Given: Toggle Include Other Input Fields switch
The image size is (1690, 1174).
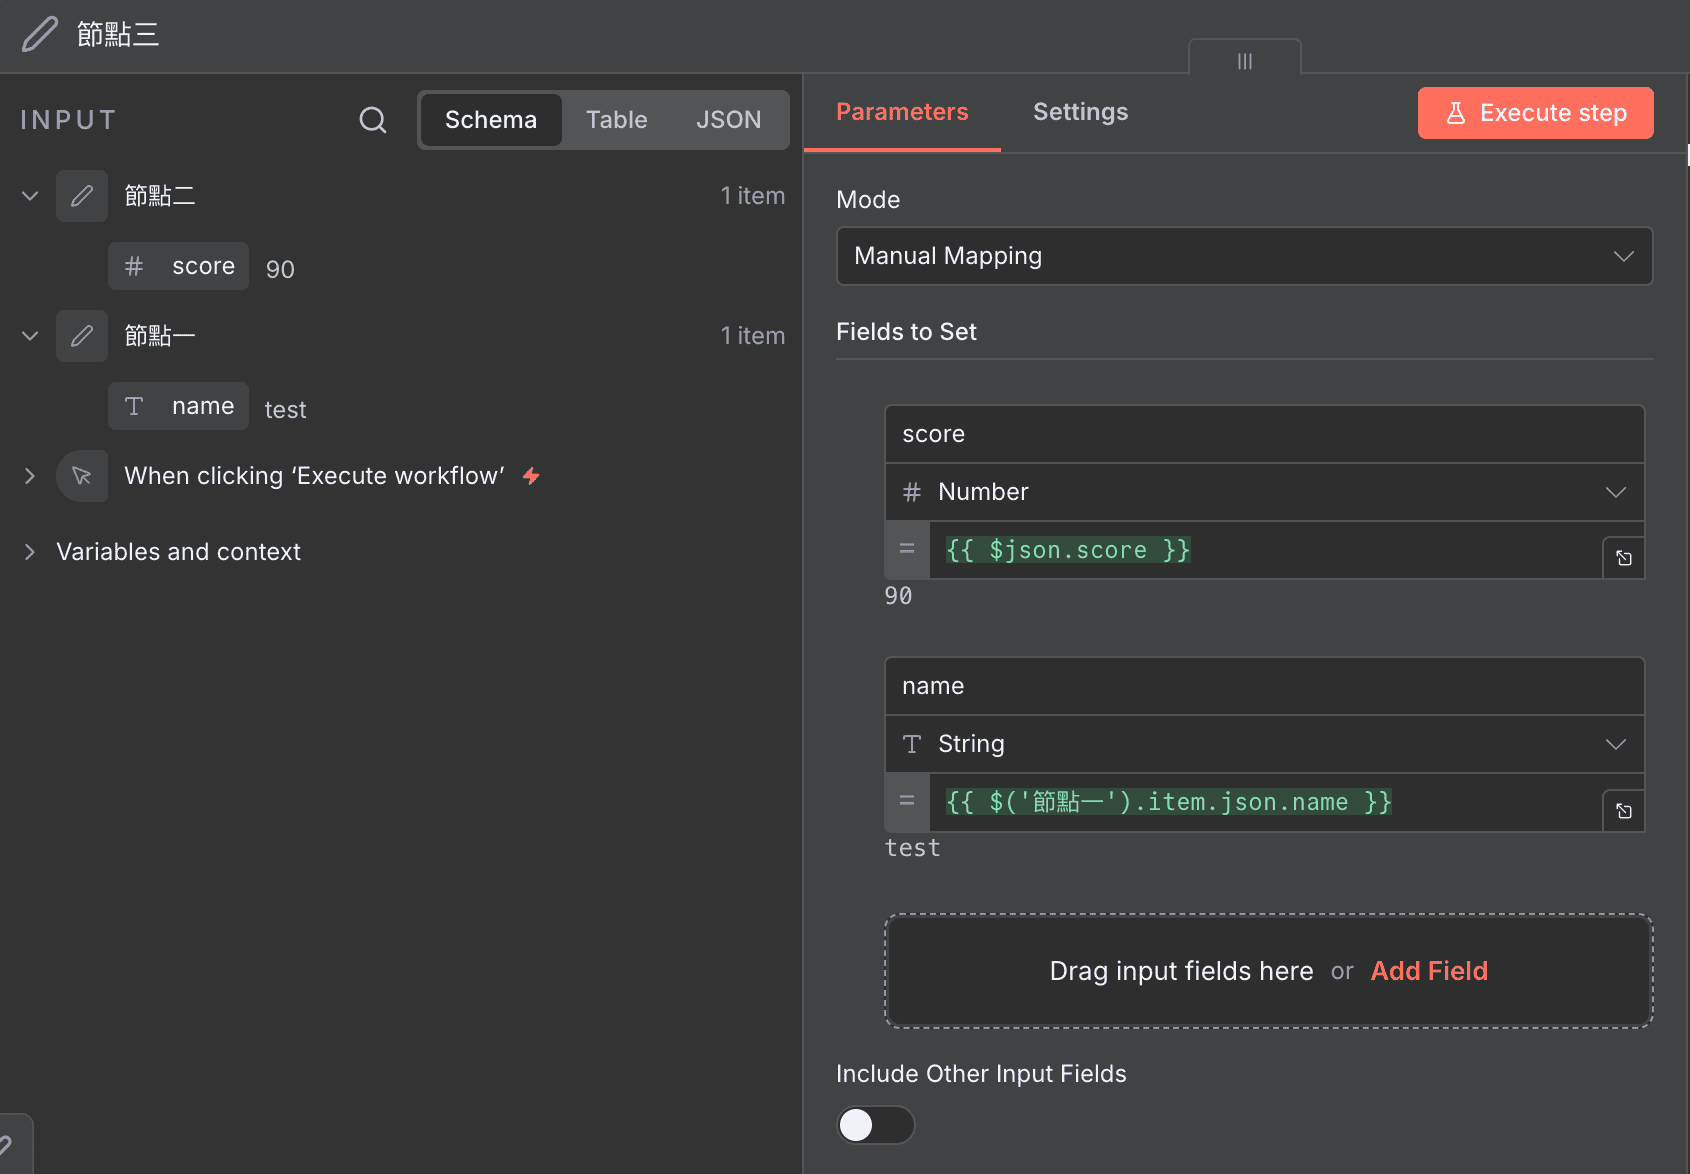Looking at the screenshot, I should coord(875,1125).
